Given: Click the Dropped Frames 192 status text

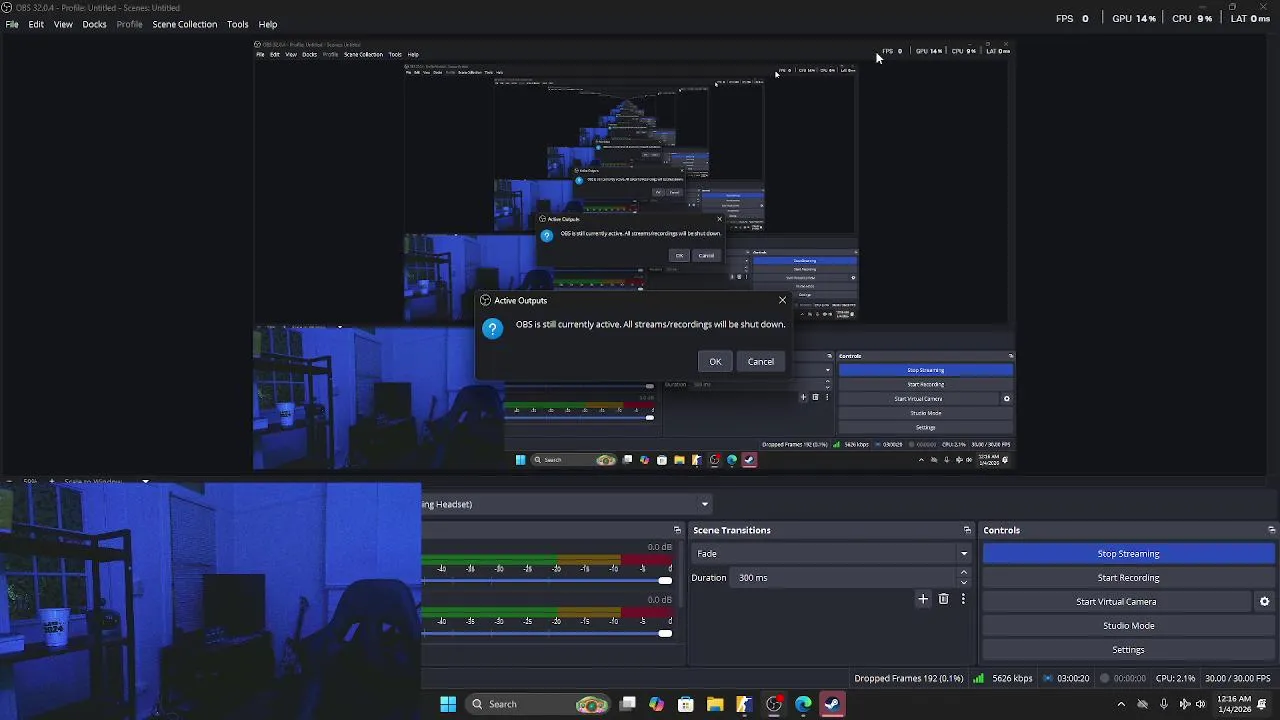Looking at the screenshot, I should pyautogui.click(x=909, y=678).
